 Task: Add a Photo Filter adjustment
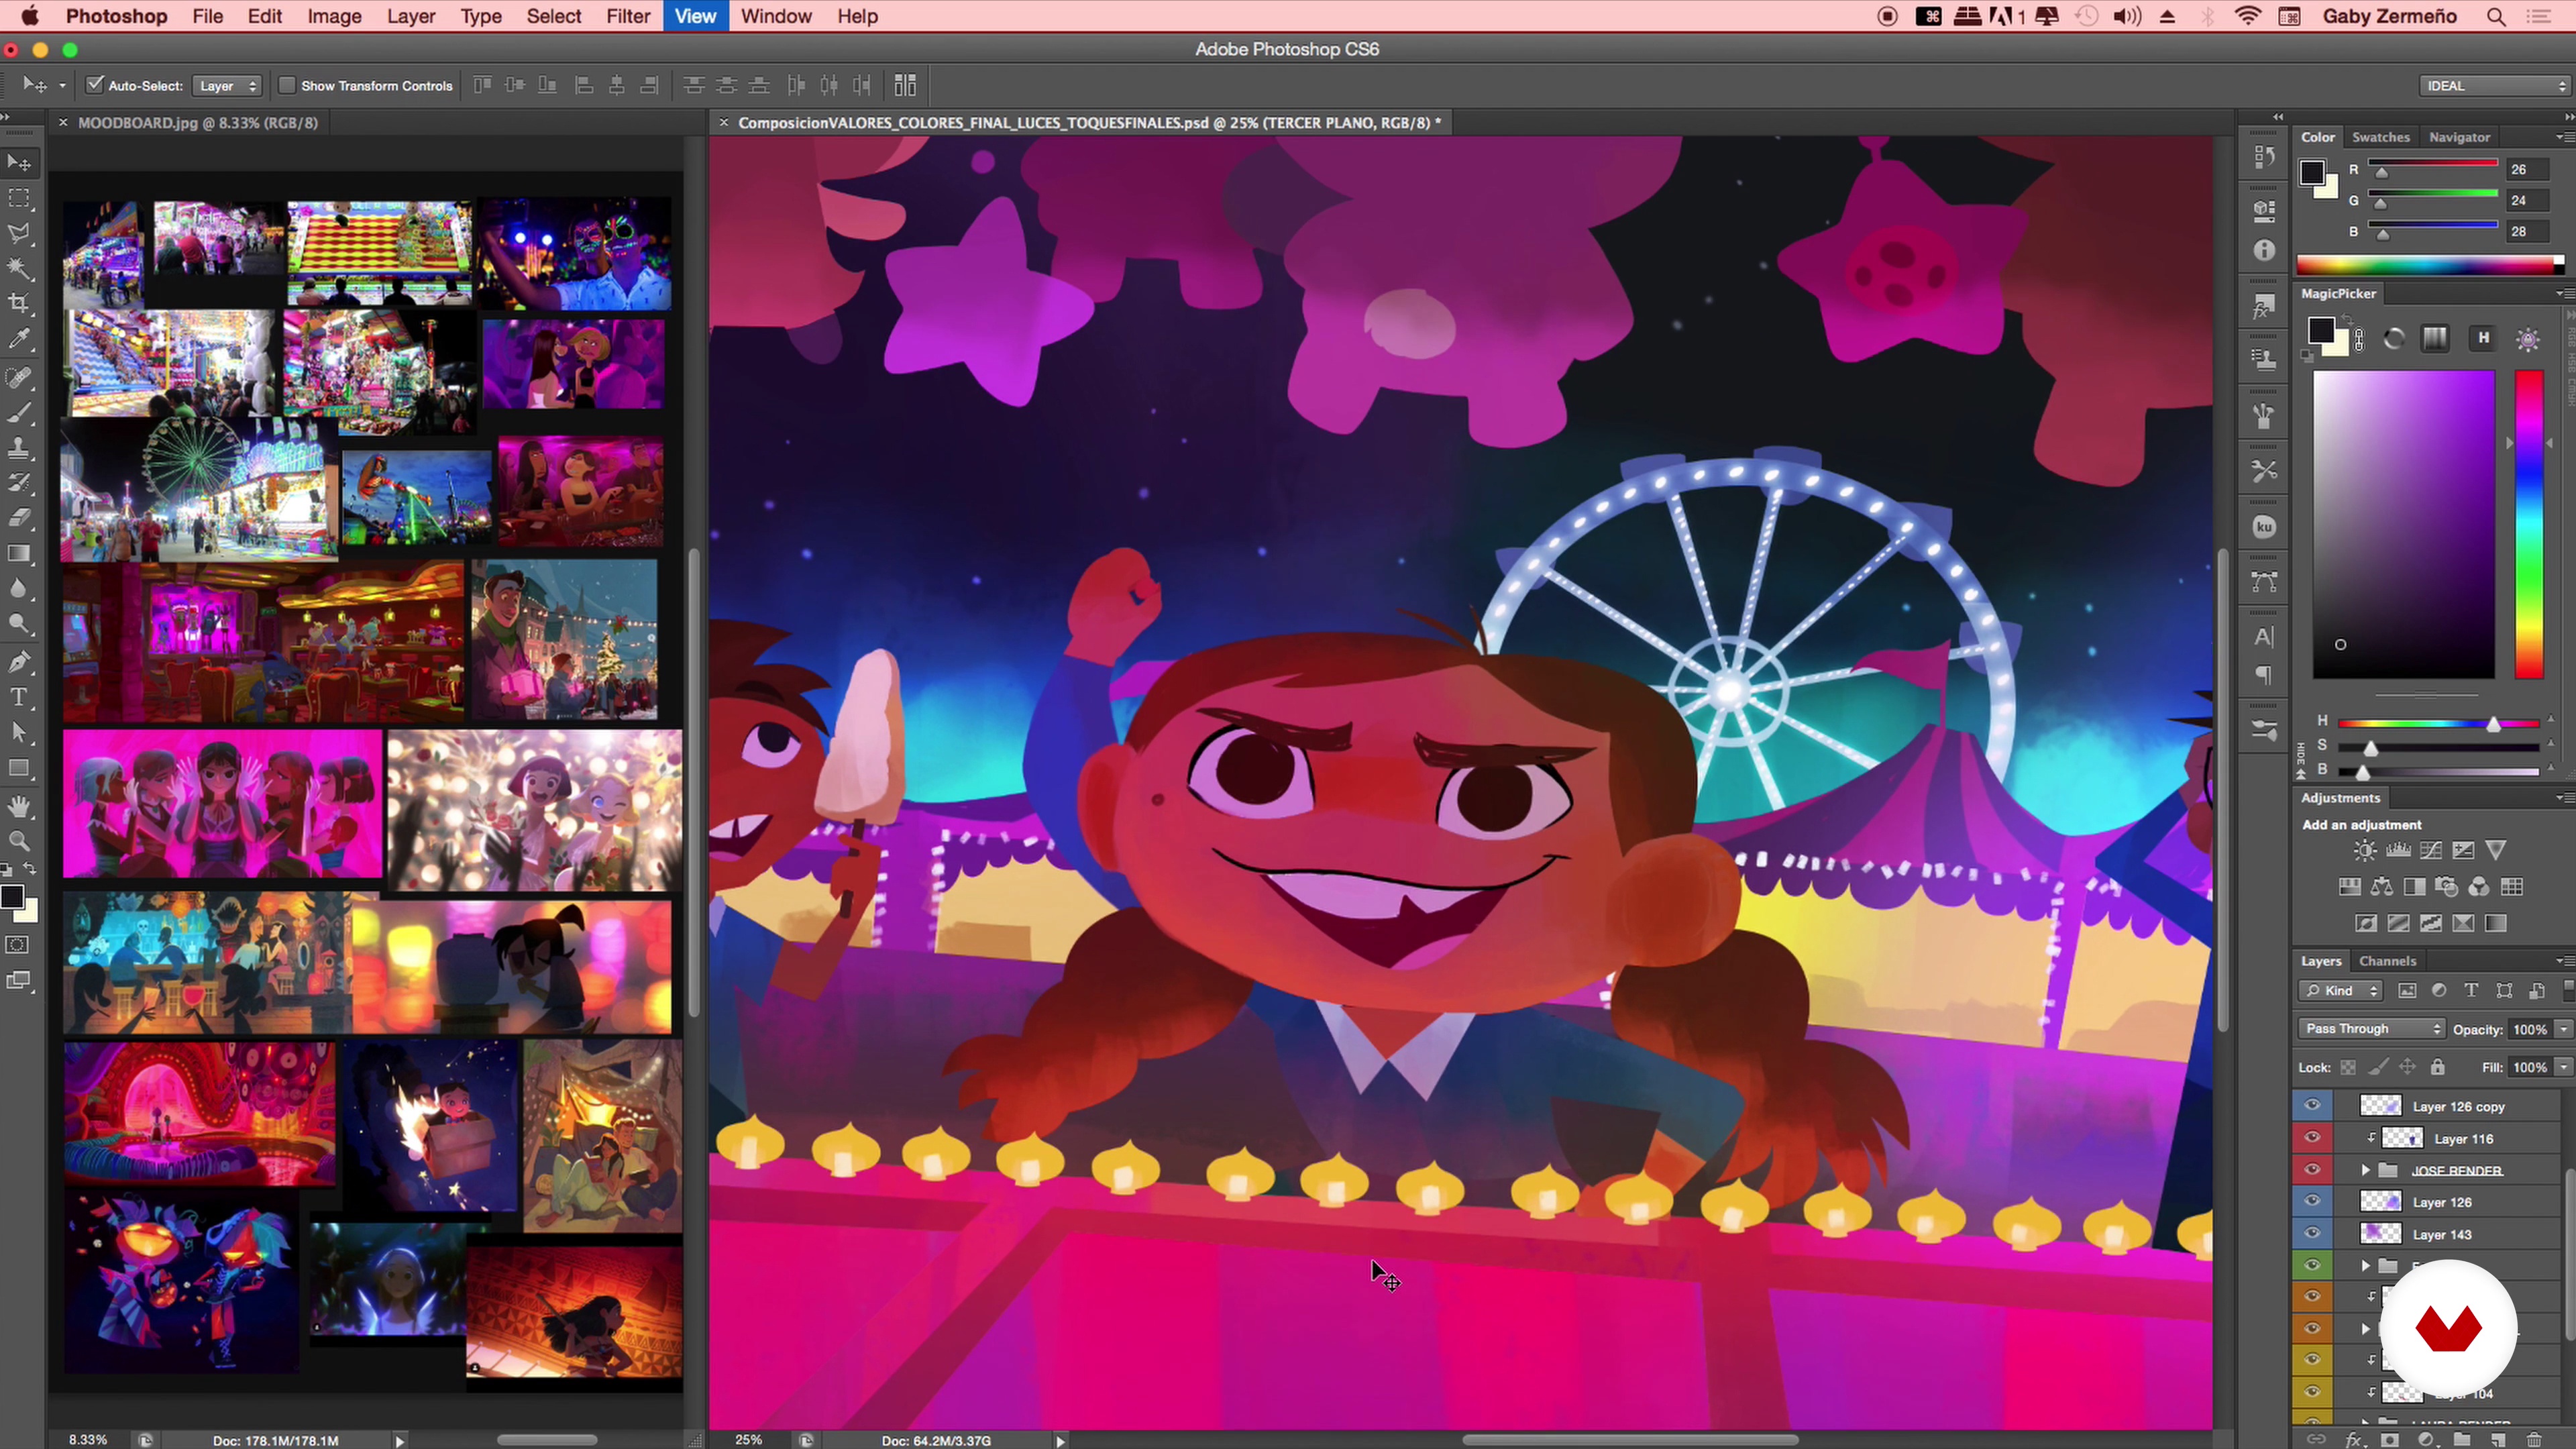click(x=2446, y=887)
